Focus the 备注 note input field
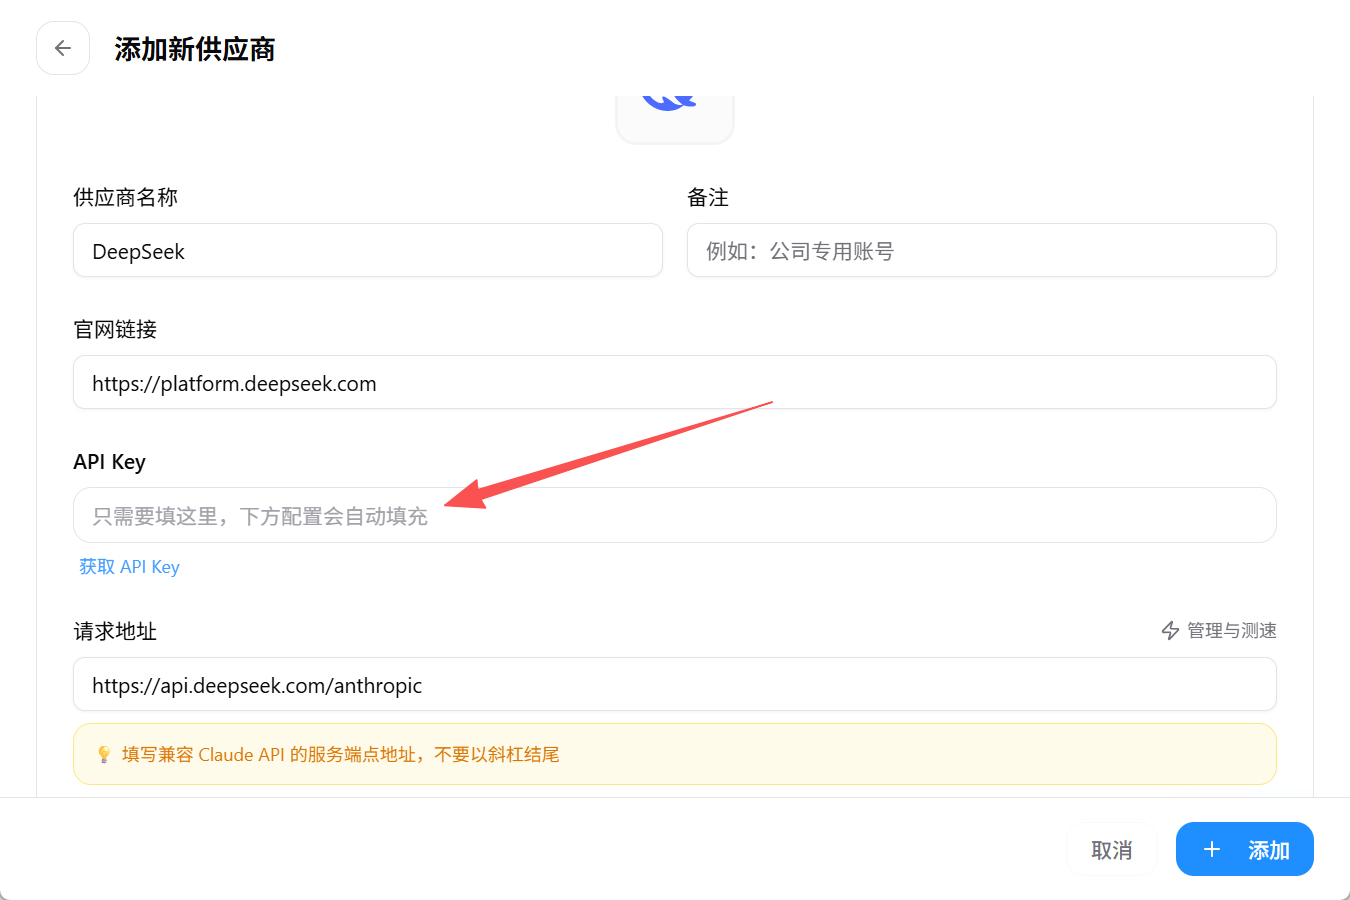The image size is (1350, 900). tap(982, 250)
